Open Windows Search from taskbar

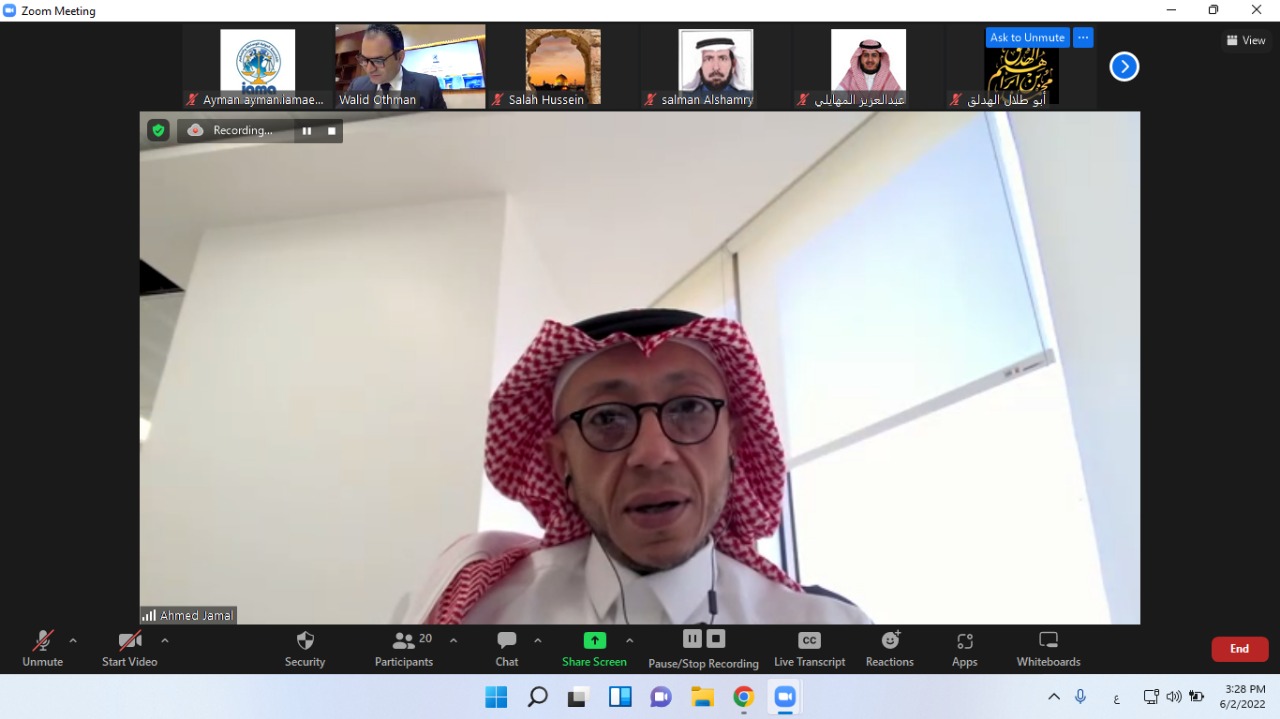pyautogui.click(x=537, y=697)
